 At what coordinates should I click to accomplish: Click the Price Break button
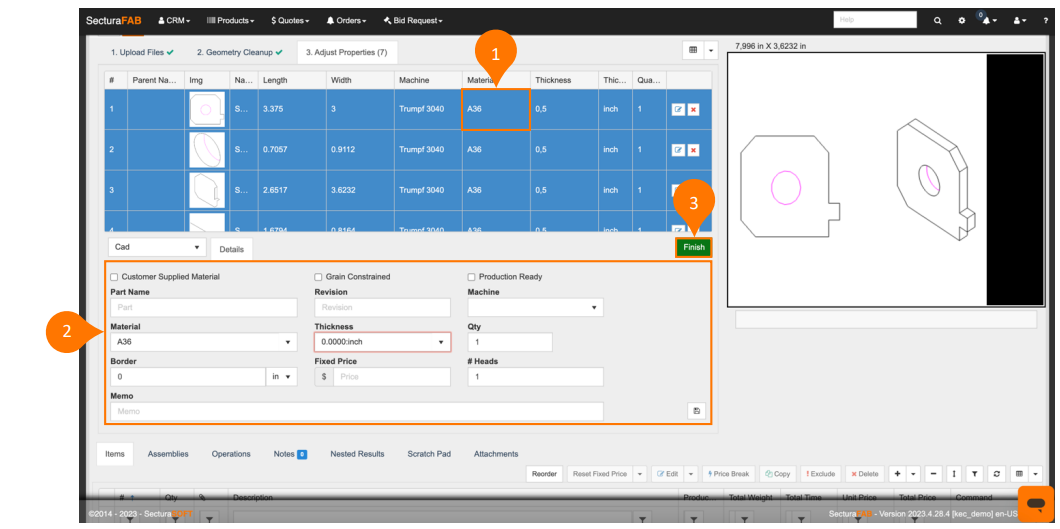pos(728,474)
